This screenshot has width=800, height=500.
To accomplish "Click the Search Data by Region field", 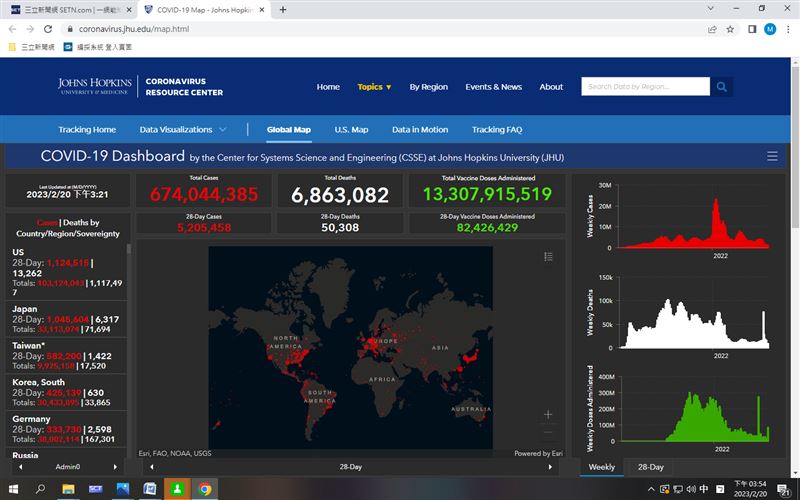I will click(x=645, y=87).
